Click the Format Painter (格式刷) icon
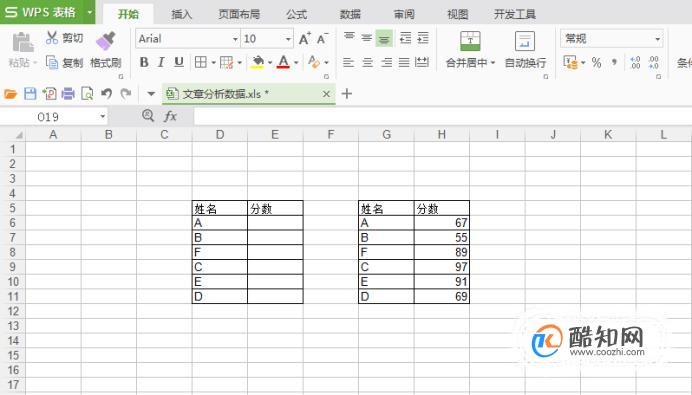 105,41
